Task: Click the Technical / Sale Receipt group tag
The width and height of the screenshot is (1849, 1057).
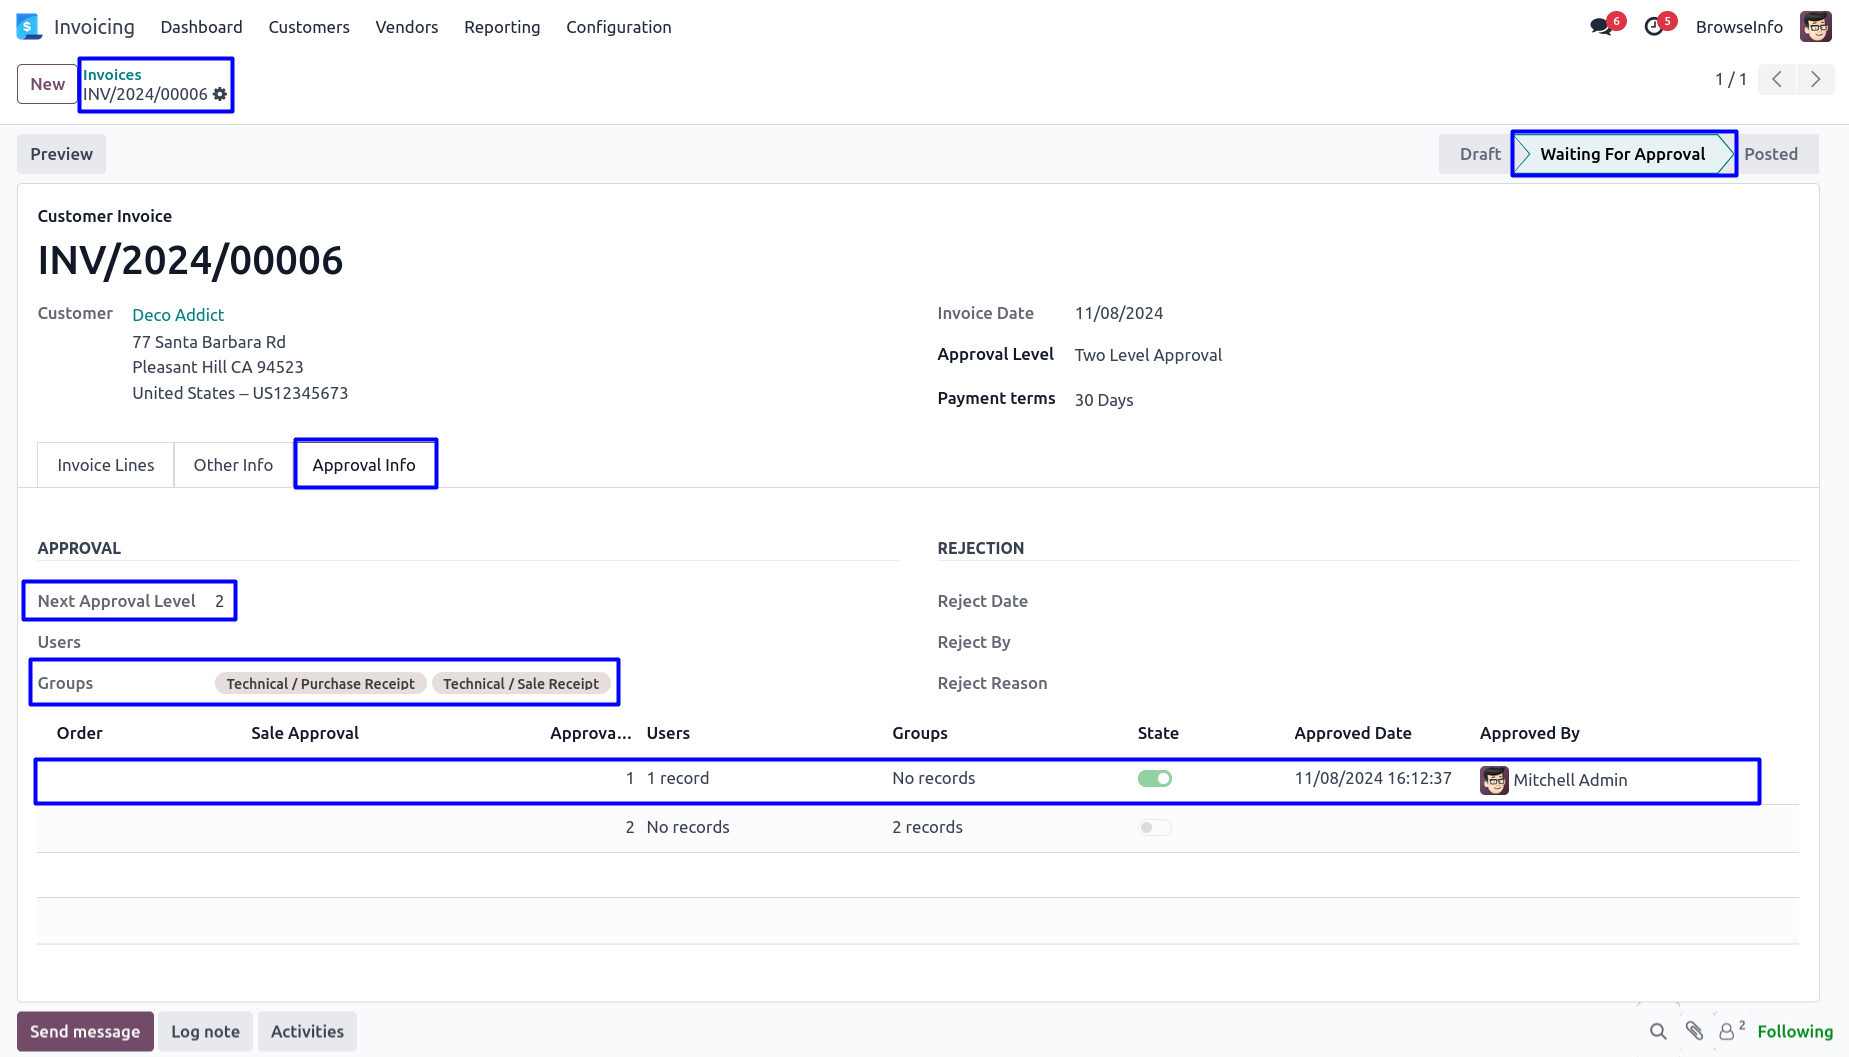Action: coord(520,684)
